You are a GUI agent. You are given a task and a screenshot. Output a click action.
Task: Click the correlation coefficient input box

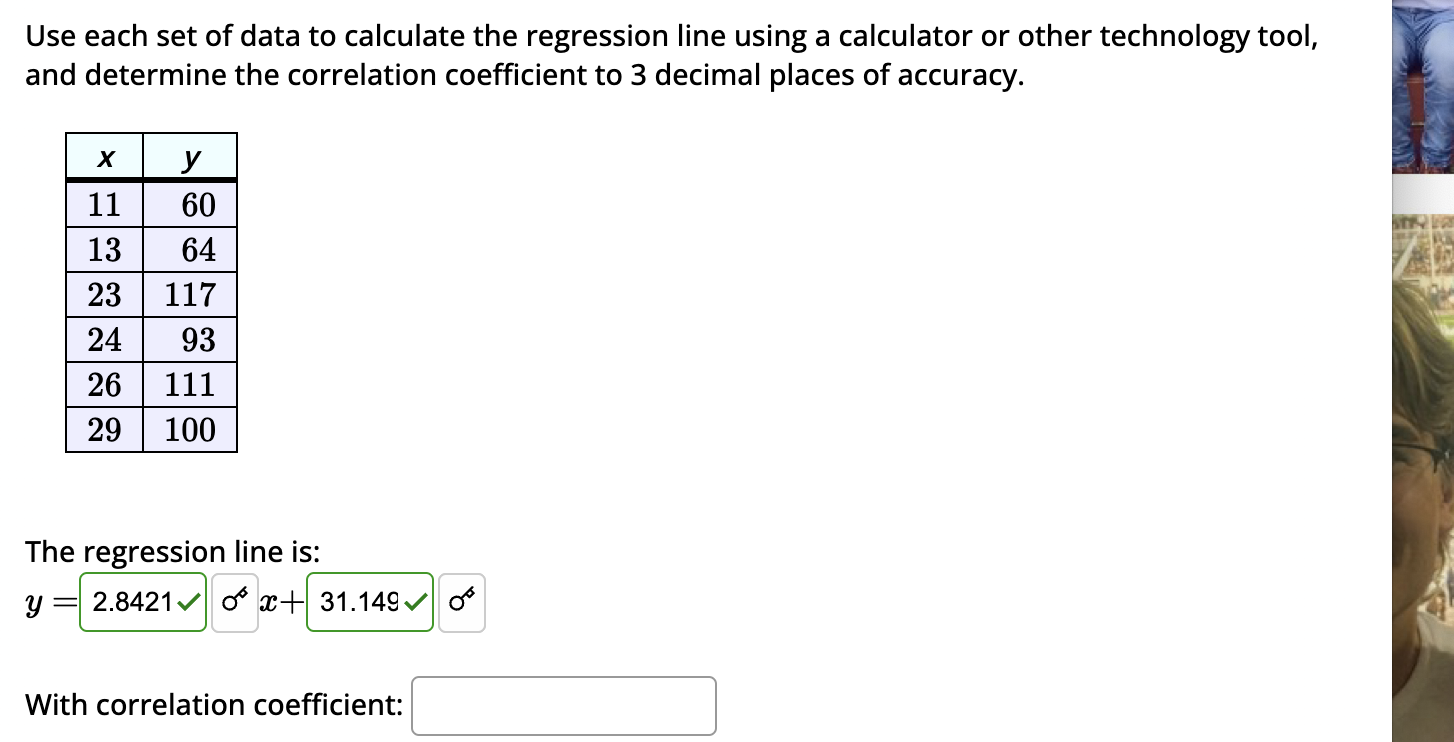pyautogui.click(x=563, y=705)
